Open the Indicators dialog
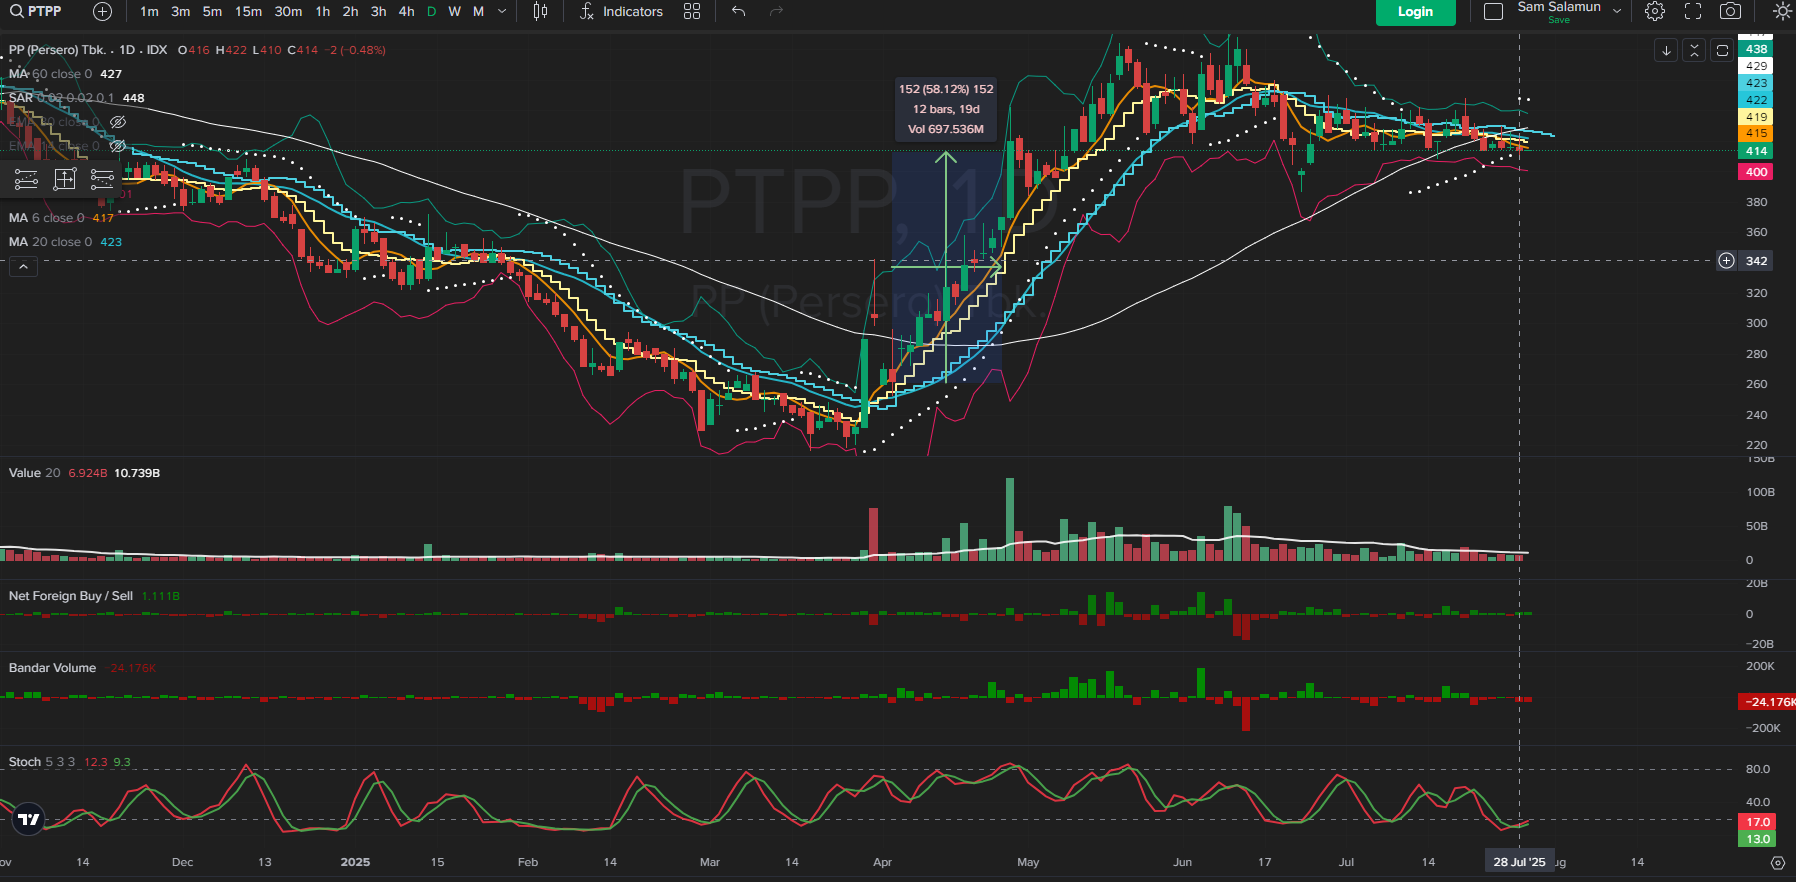The width and height of the screenshot is (1796, 882). pyautogui.click(x=621, y=11)
